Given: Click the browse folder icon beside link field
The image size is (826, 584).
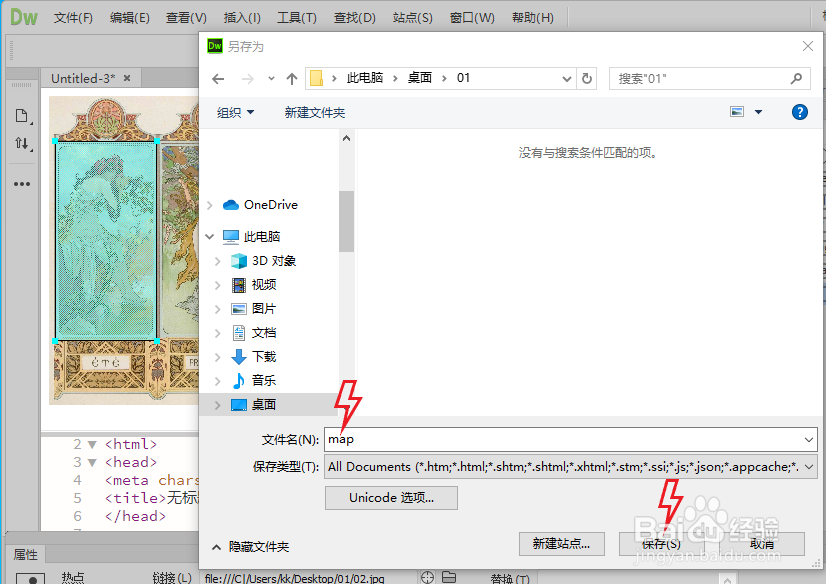Looking at the screenshot, I should [449, 577].
